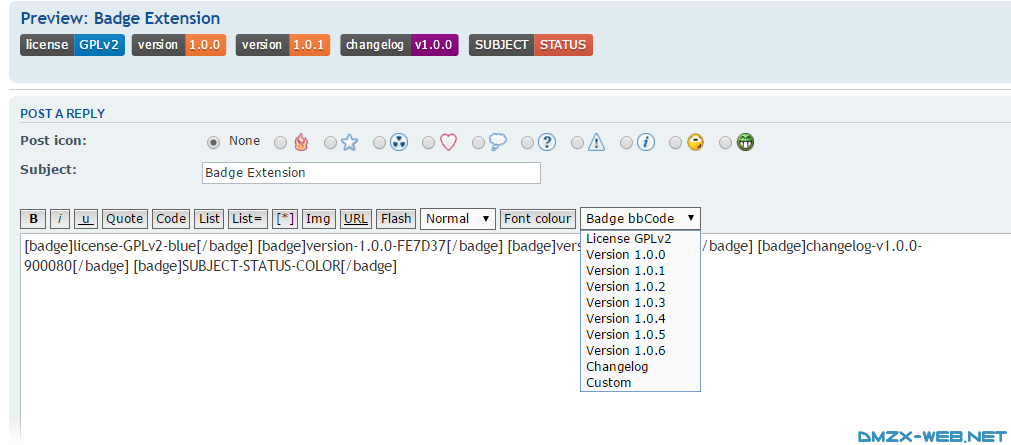Click the radioactive symbol post icon
This screenshot has height=445, width=1011.
[398, 142]
